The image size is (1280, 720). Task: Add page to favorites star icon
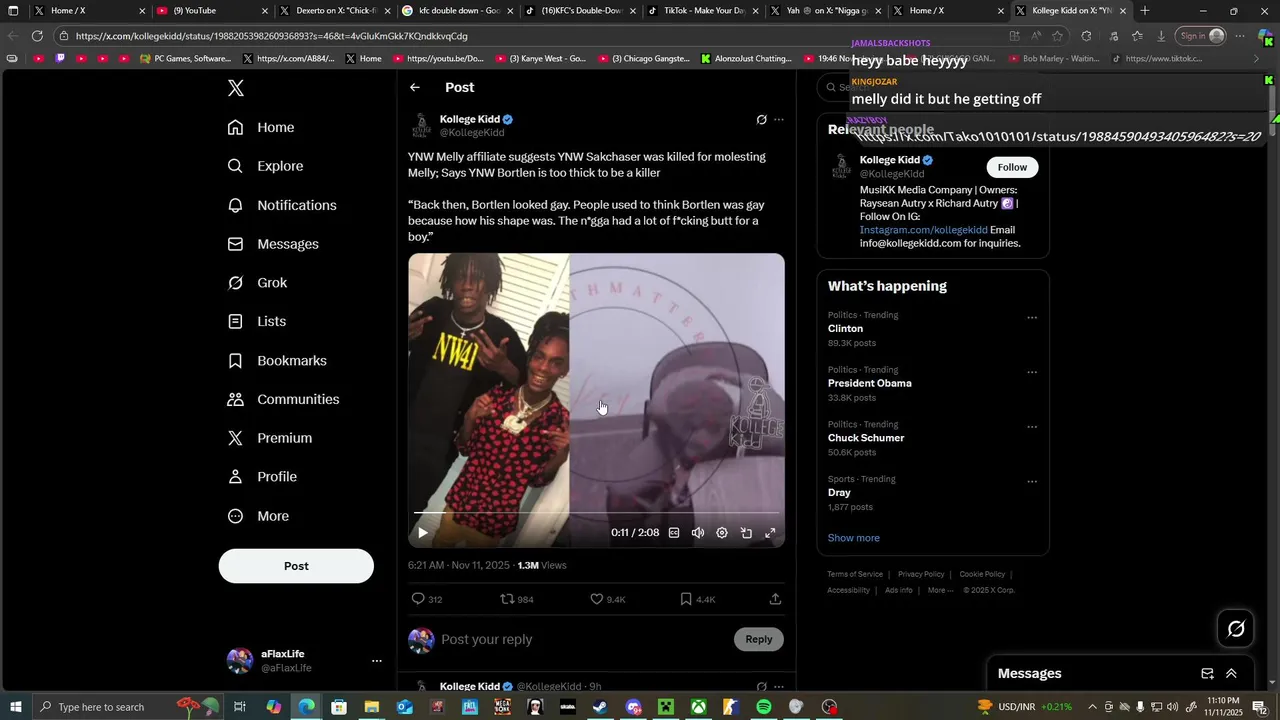pos(1058,36)
